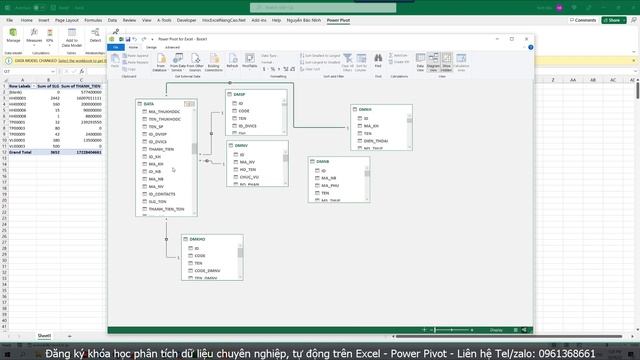Open Power Pivot Advanced tab
The image size is (640, 360).
pyautogui.click(x=172, y=47)
